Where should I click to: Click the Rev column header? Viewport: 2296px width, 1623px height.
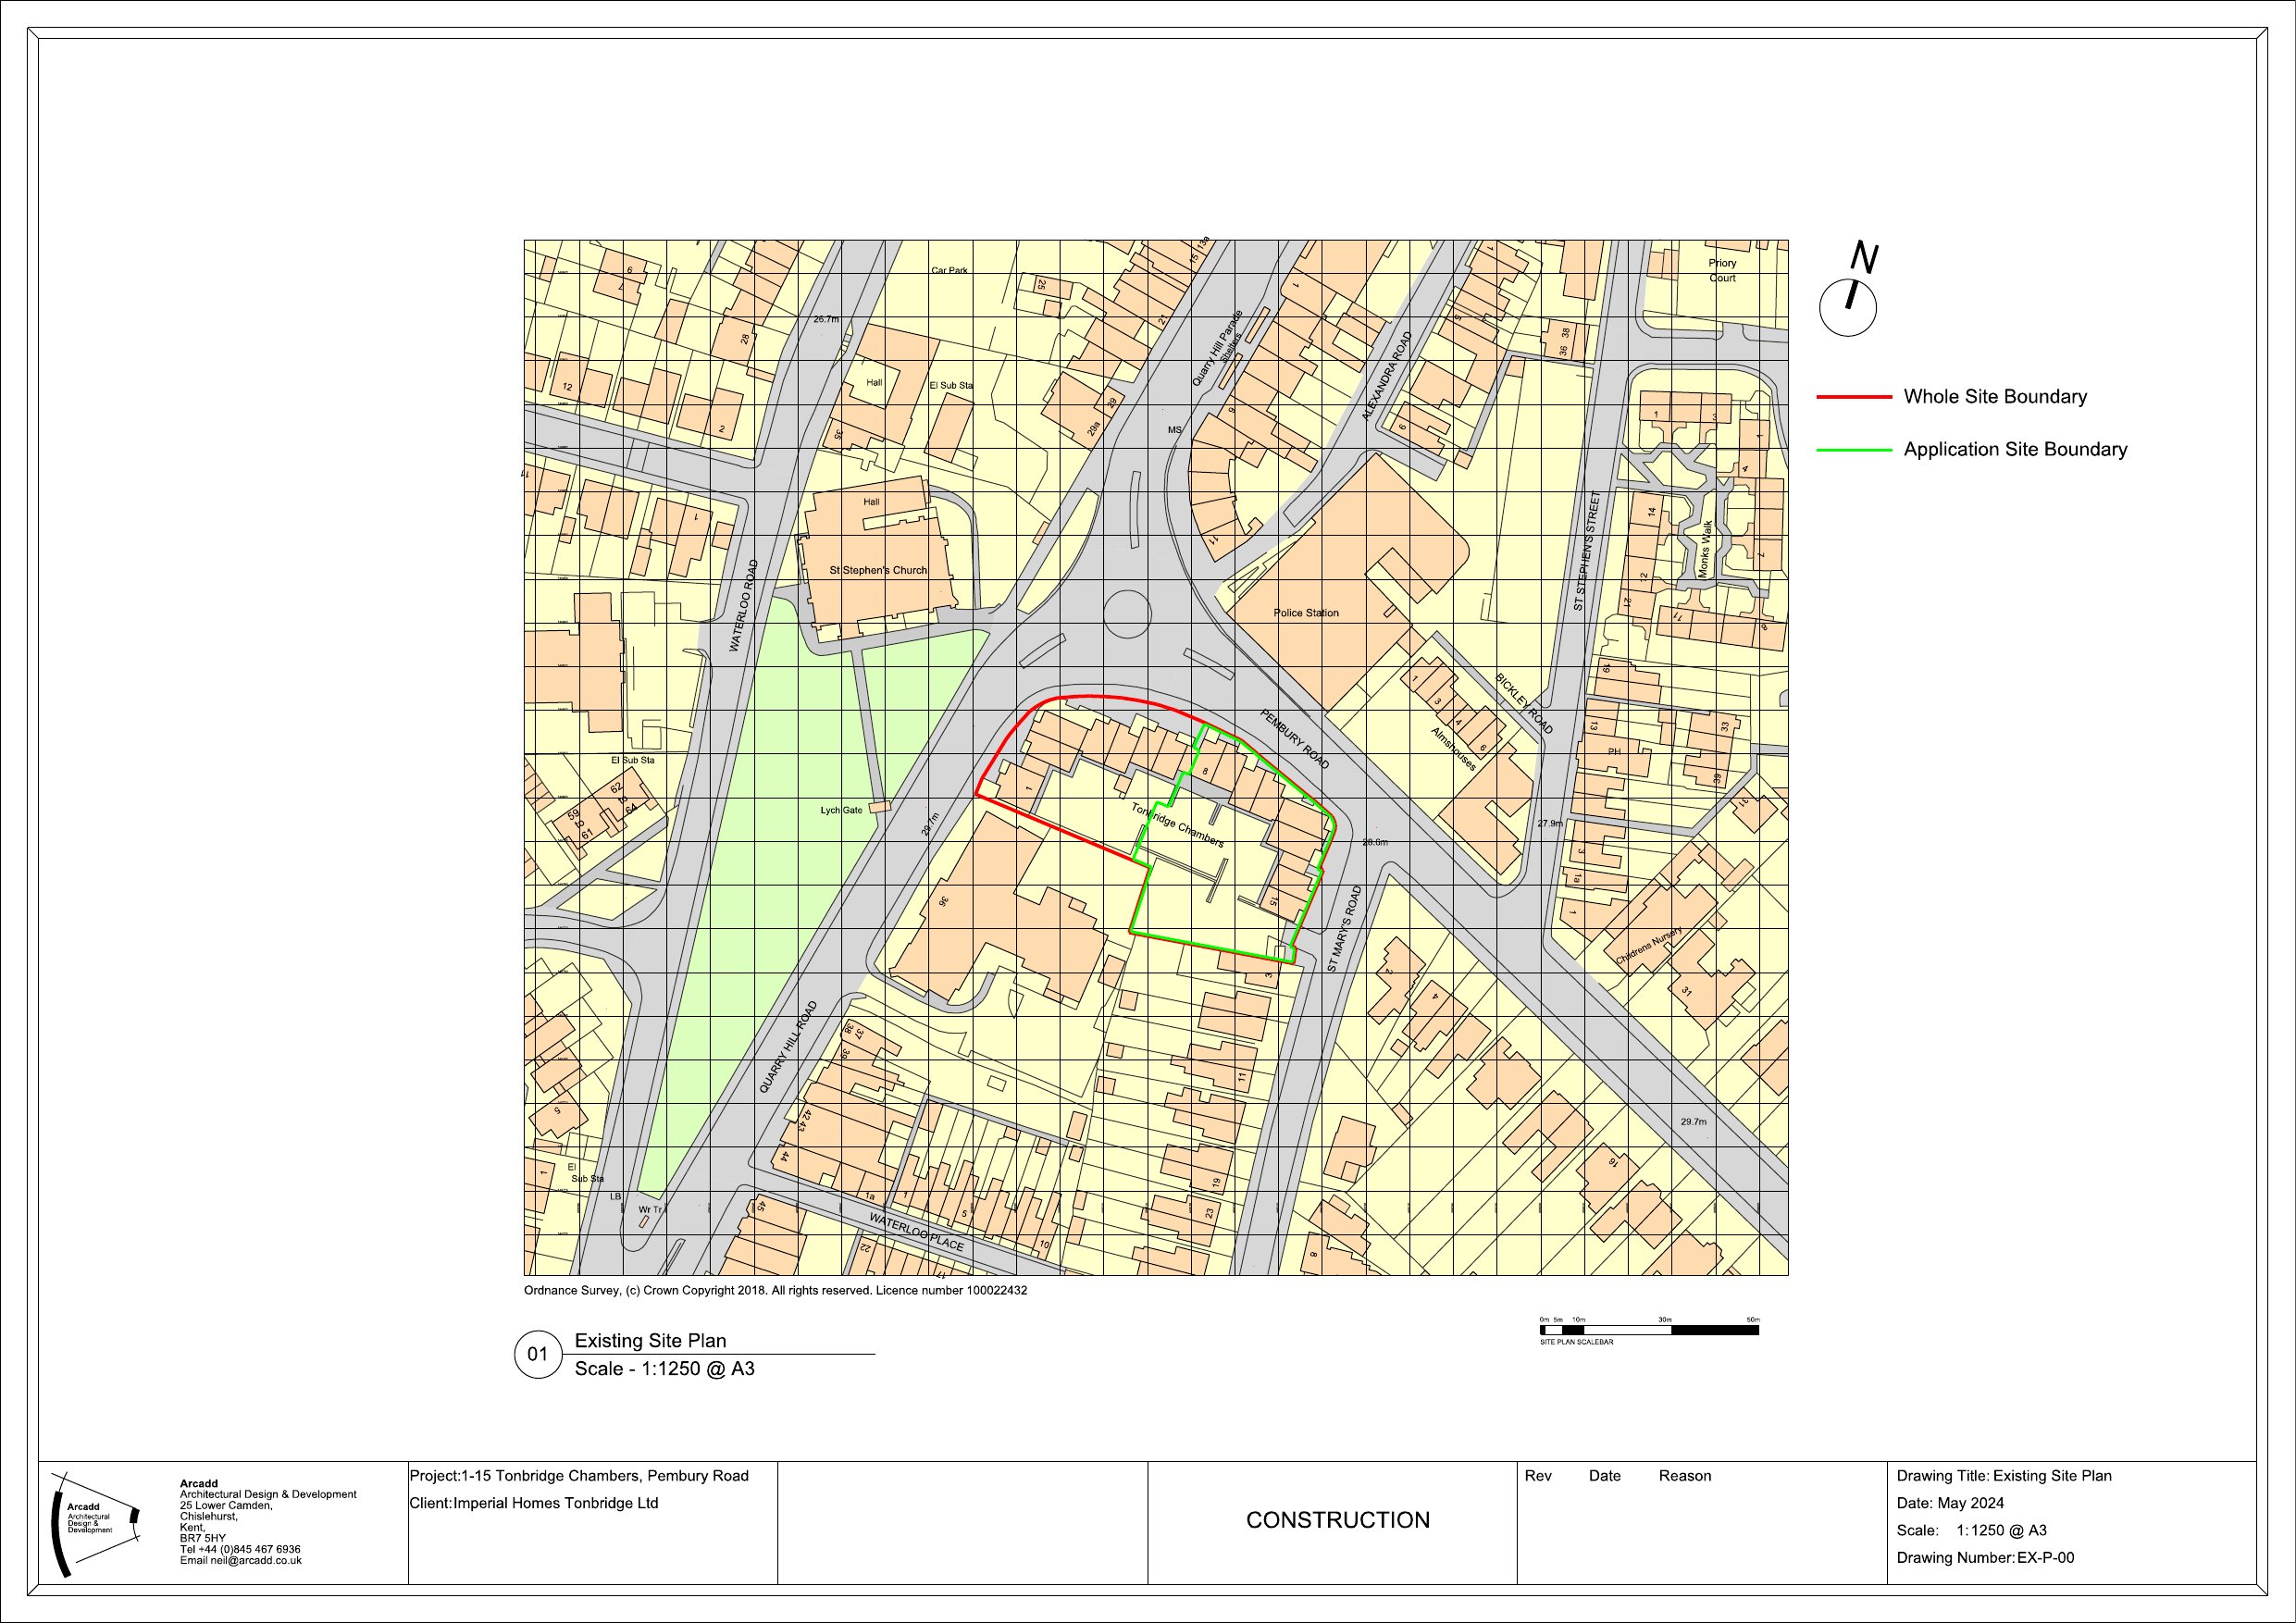pyautogui.click(x=1538, y=1476)
